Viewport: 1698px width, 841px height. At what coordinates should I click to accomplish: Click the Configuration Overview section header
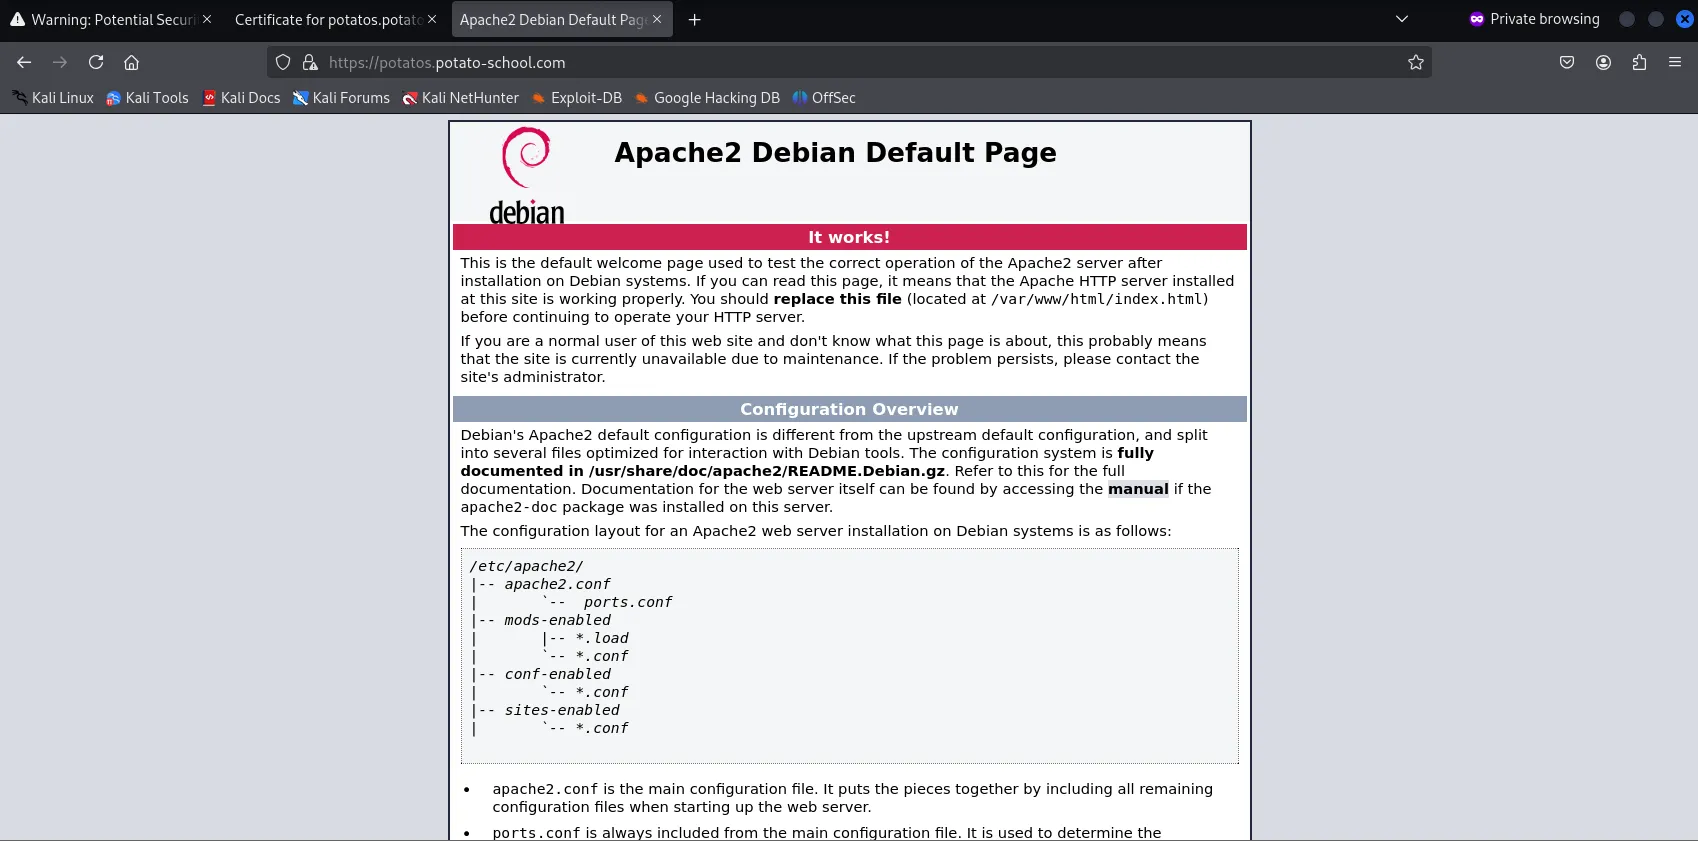coord(849,409)
